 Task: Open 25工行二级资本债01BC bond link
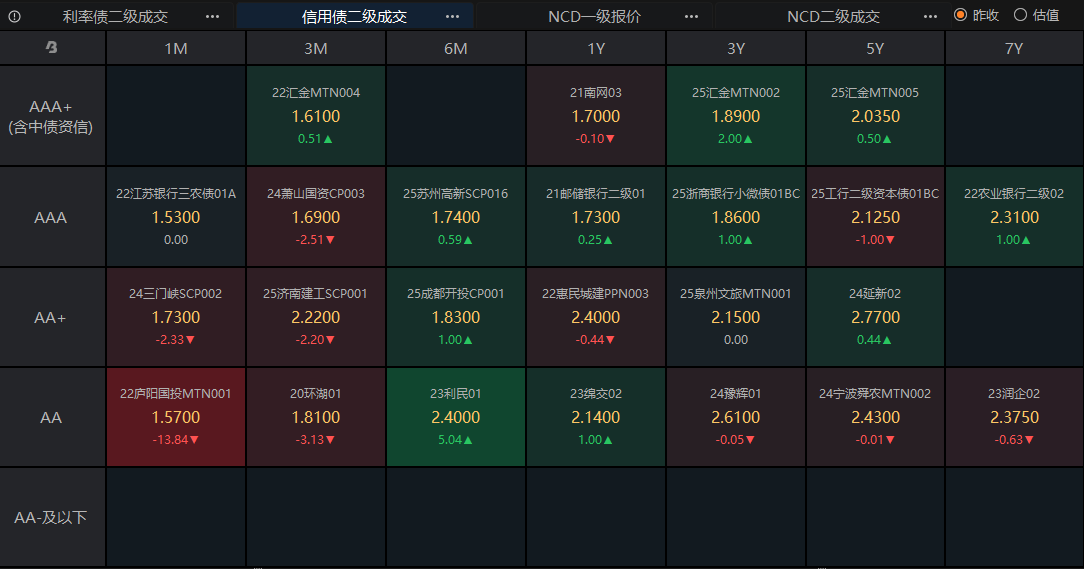point(875,193)
